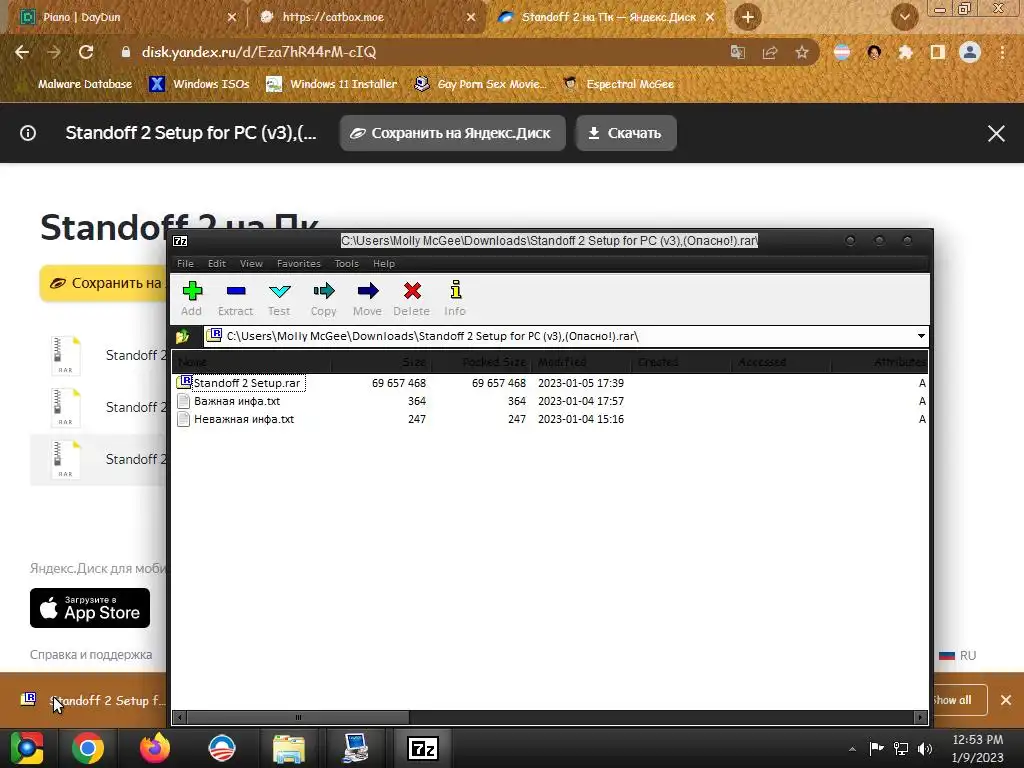1024x768 pixels.
Task: Click the volume speaker tray icon
Action: click(925, 749)
